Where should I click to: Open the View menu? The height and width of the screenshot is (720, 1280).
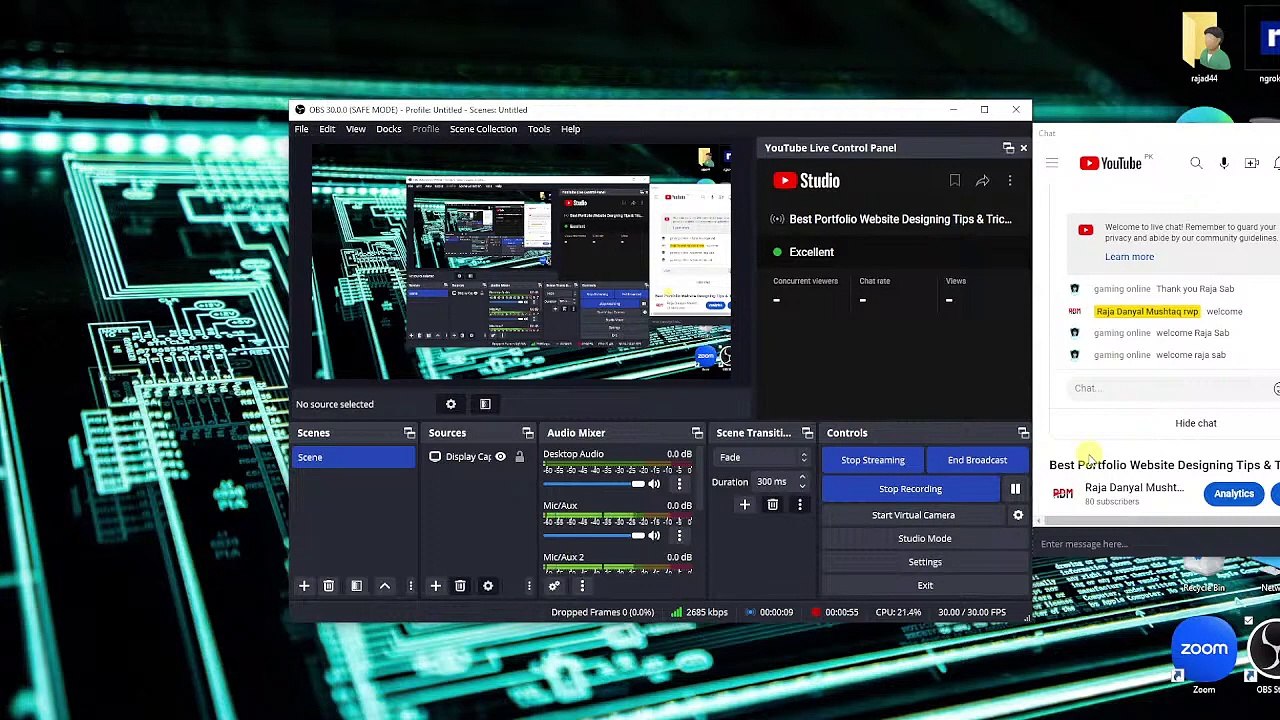355,129
